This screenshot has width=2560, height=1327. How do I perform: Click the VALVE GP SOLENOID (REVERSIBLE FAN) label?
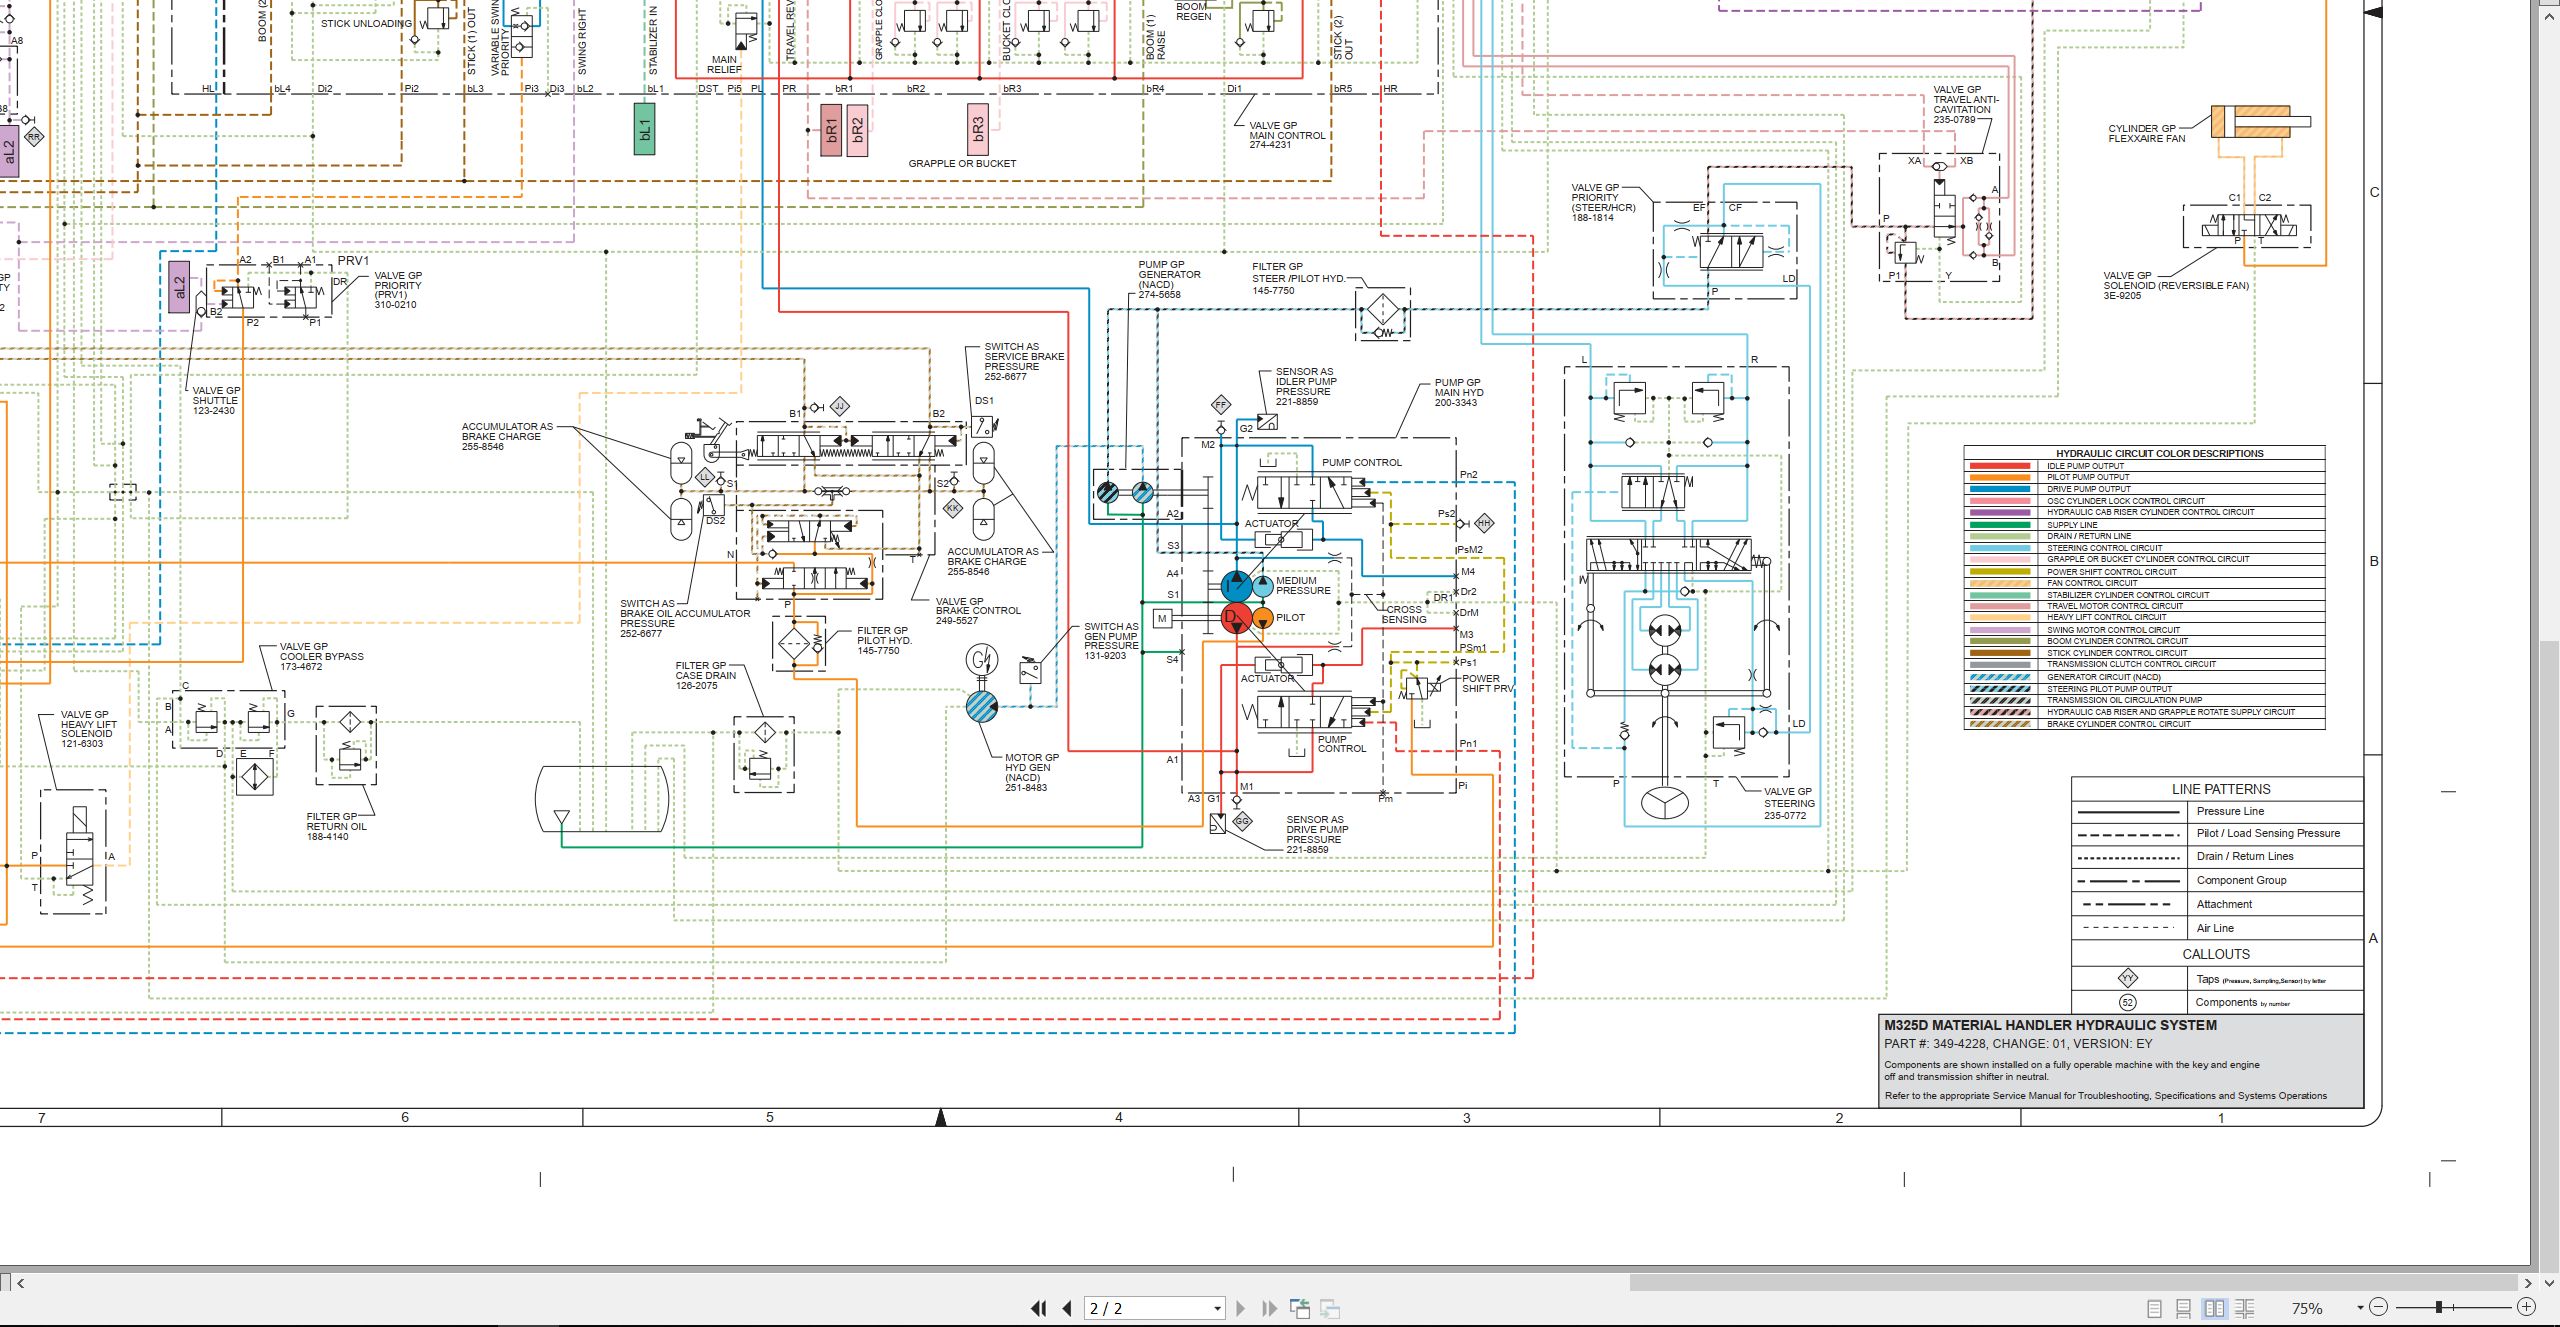pos(2175,285)
